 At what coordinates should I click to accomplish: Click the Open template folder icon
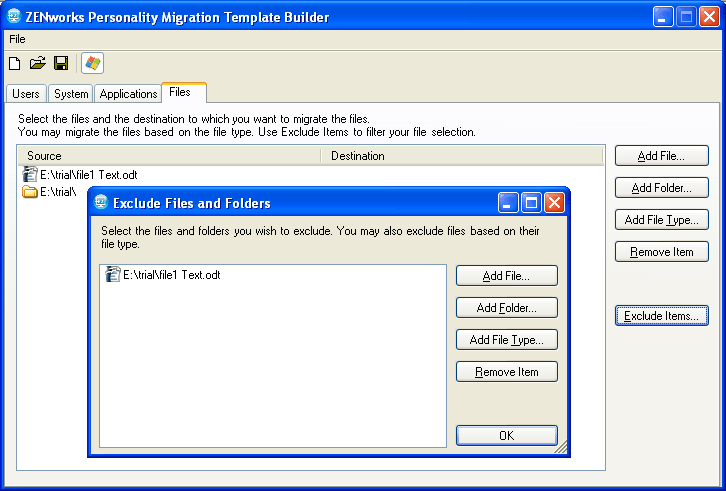[x=38, y=63]
